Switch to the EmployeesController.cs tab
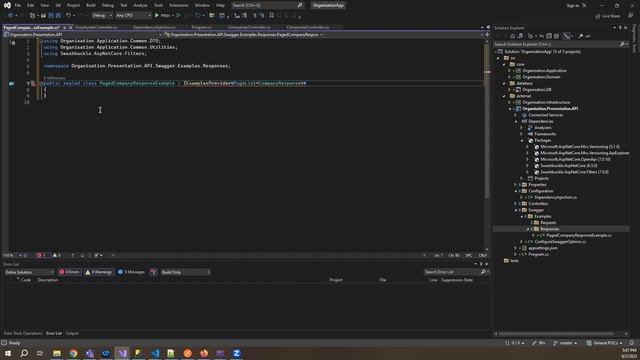 pos(96,27)
